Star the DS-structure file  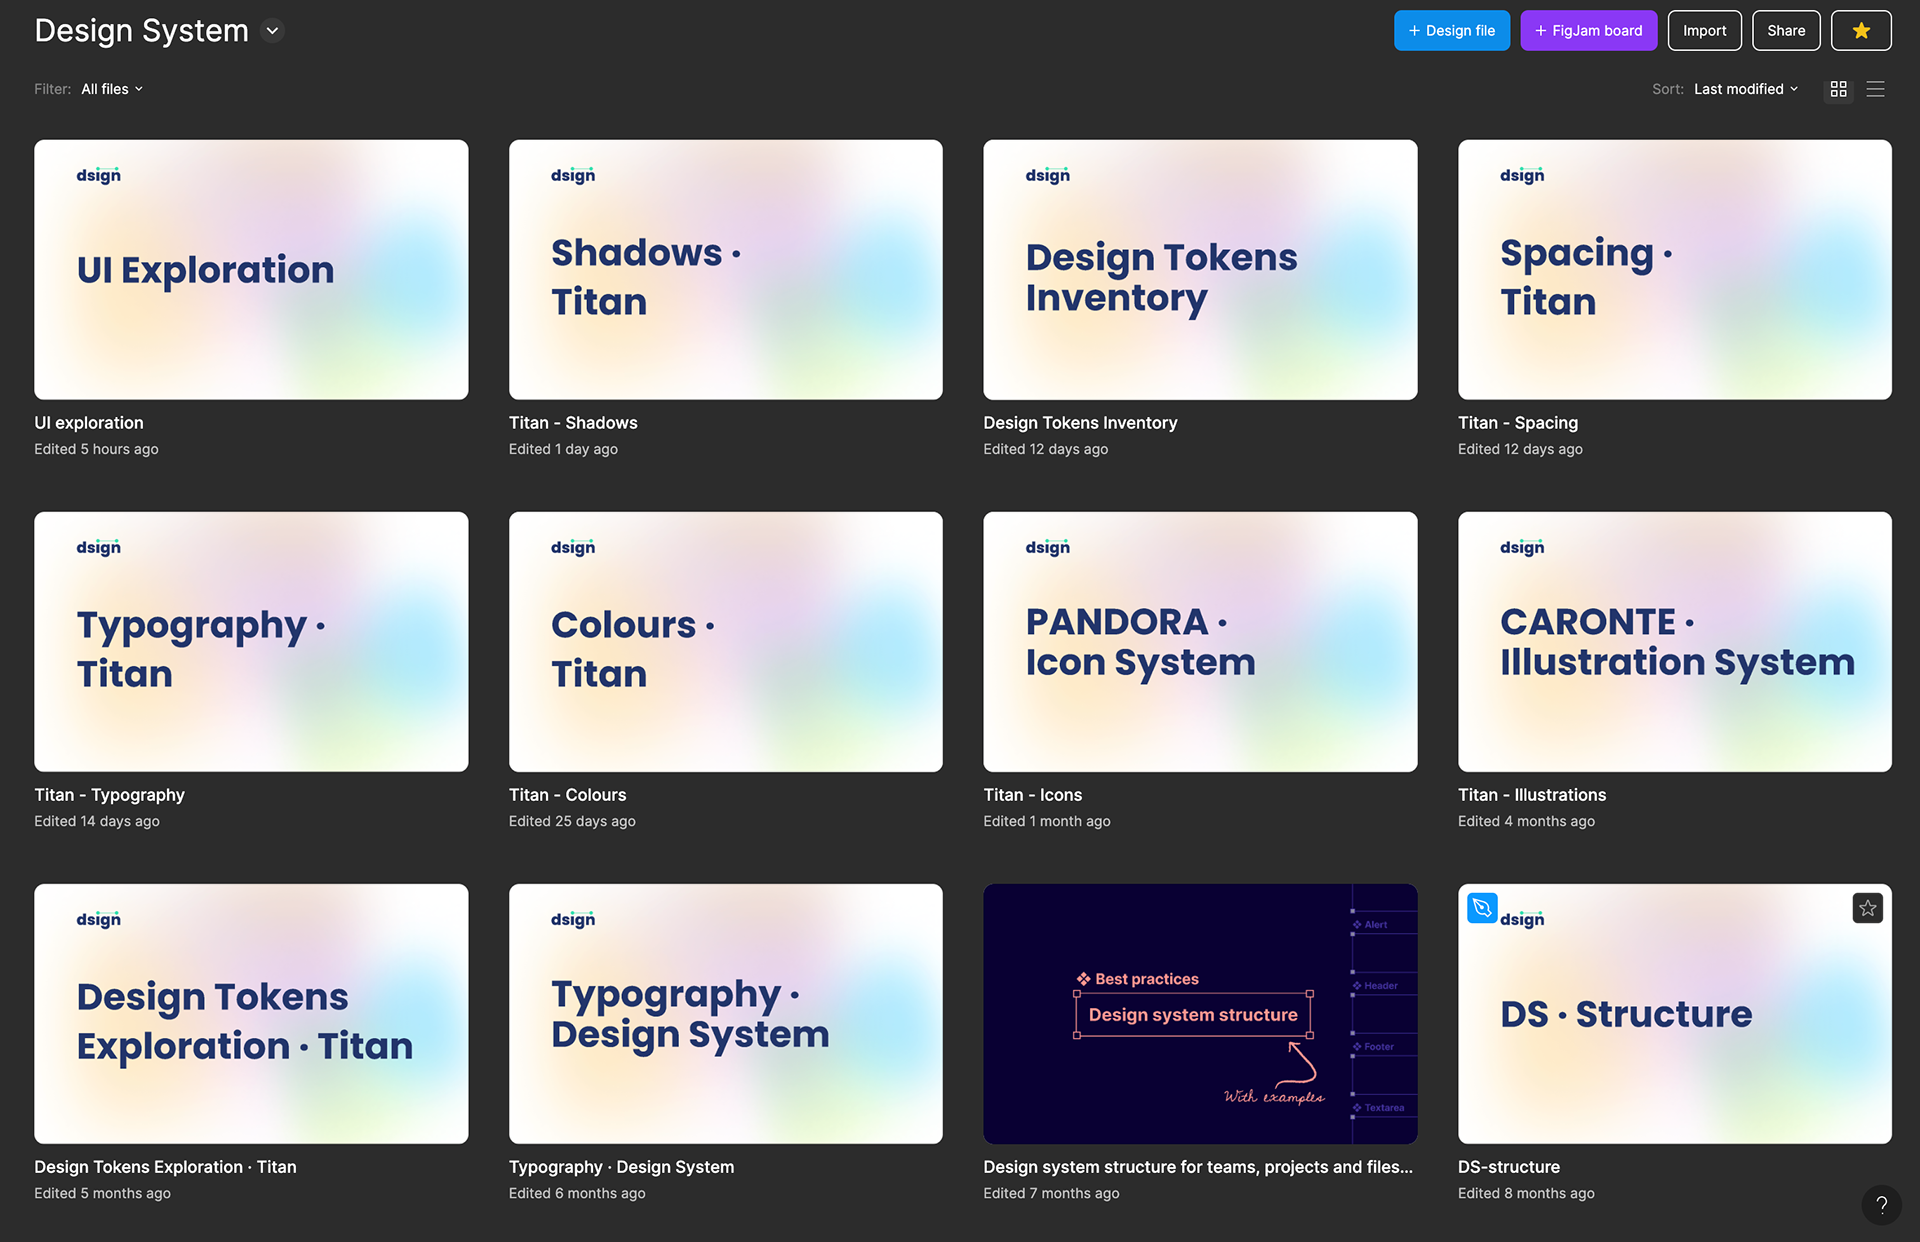point(1867,908)
